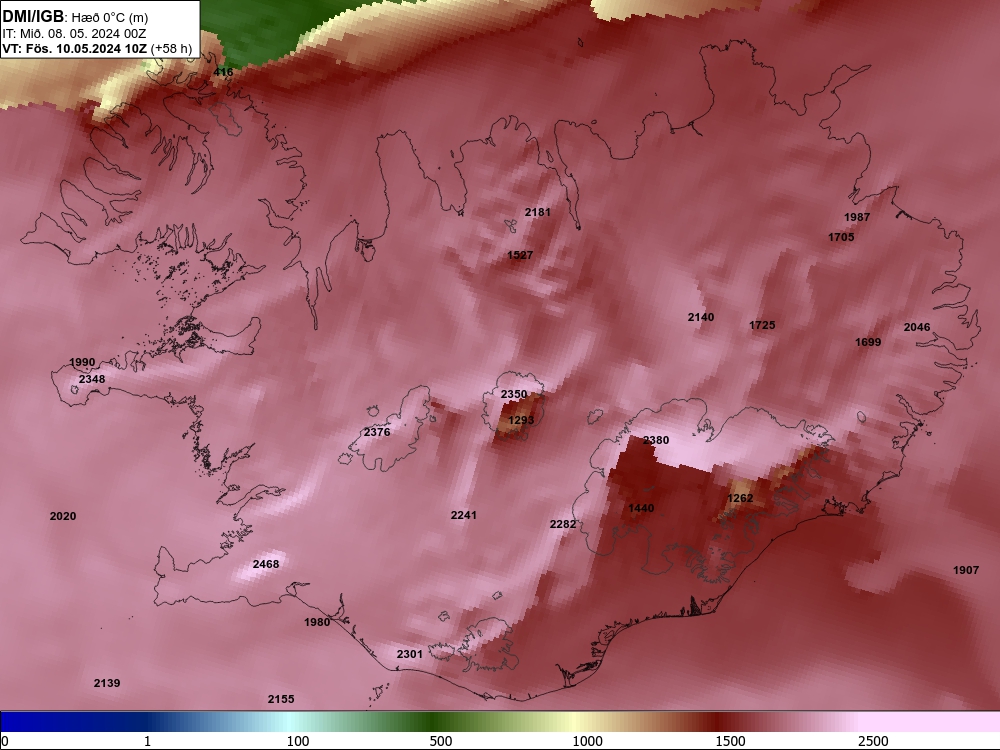Click the 2350 glacier value

(x=514, y=395)
